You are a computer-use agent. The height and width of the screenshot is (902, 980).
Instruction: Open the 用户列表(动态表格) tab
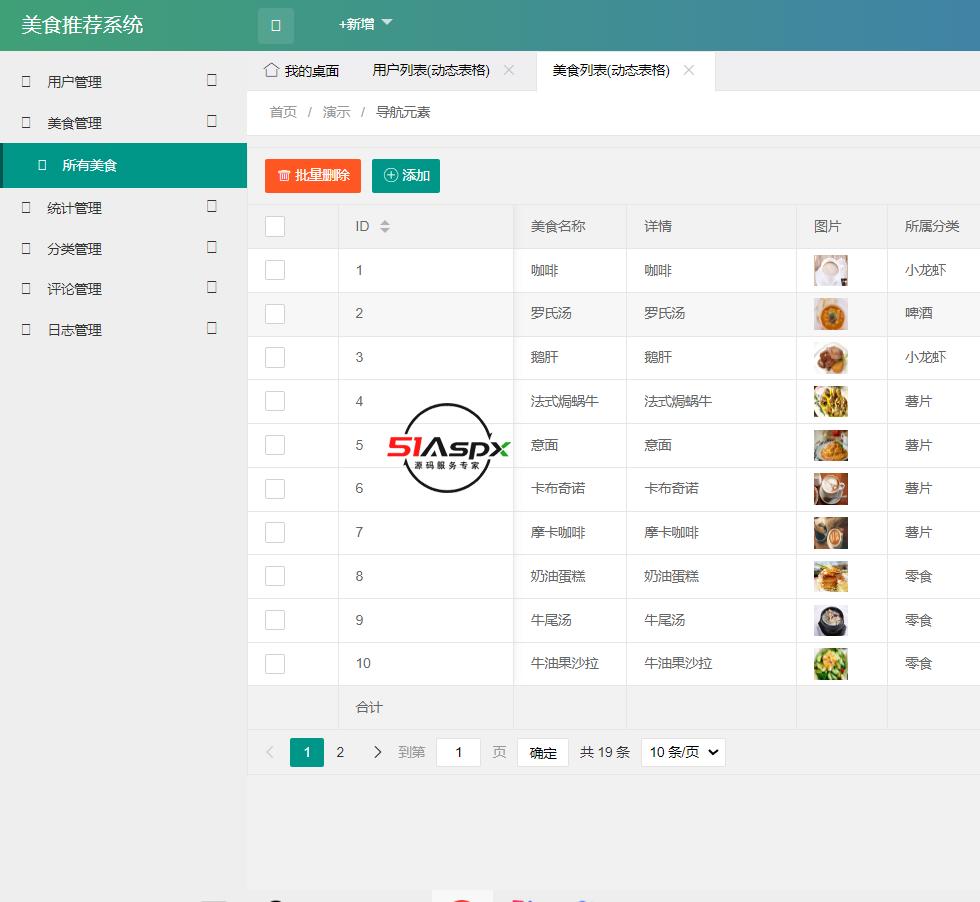[430, 70]
